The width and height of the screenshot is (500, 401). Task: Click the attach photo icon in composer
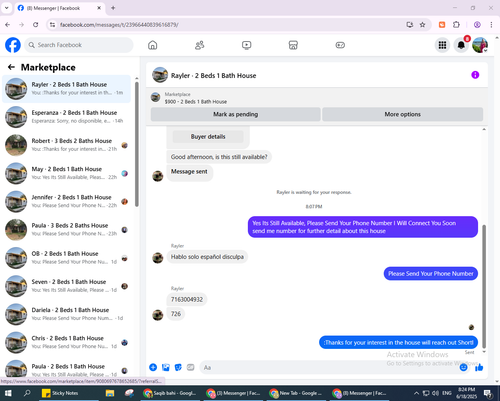point(166,367)
